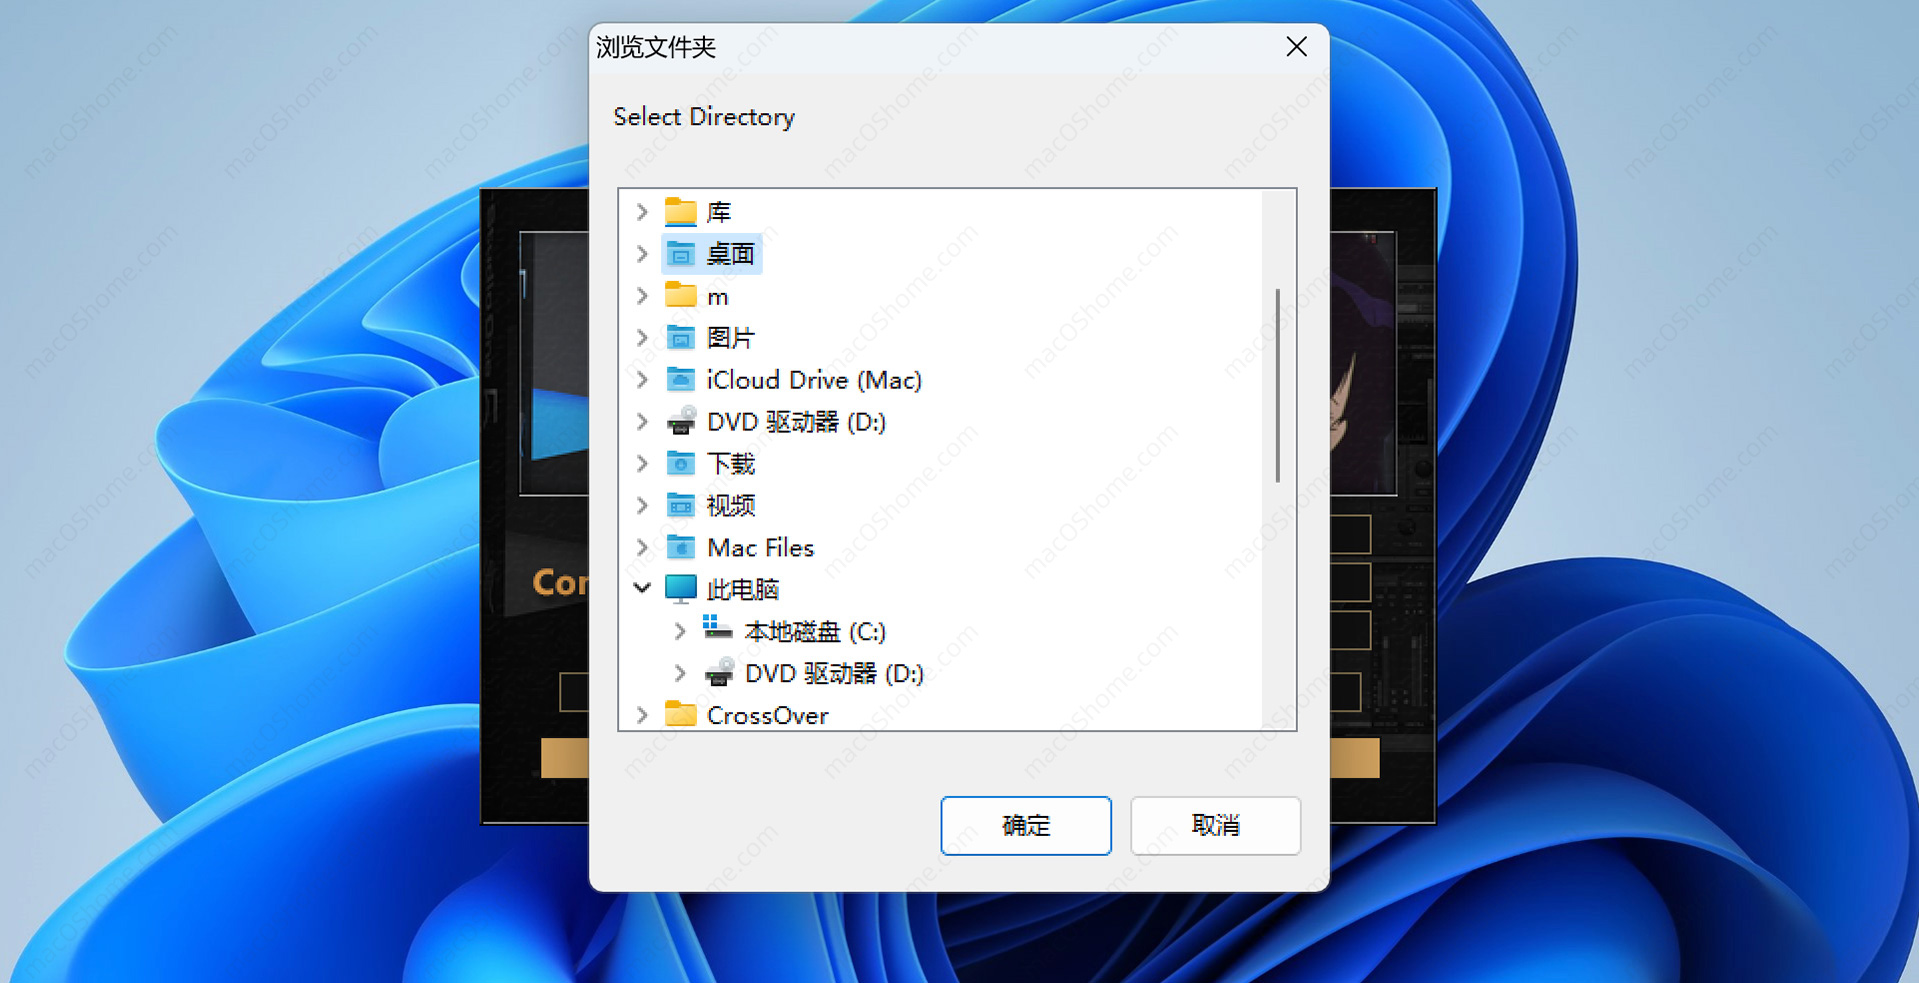This screenshot has height=983, width=1919.
Task: Expand the 视频 tree node
Action: (642, 506)
